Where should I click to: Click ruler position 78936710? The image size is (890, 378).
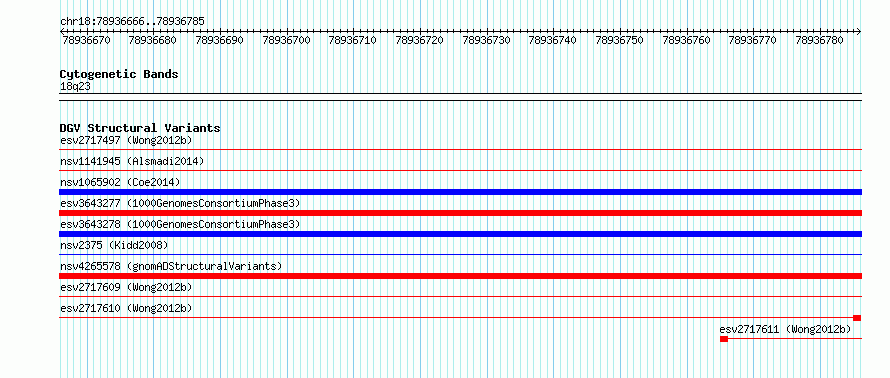(x=352, y=40)
